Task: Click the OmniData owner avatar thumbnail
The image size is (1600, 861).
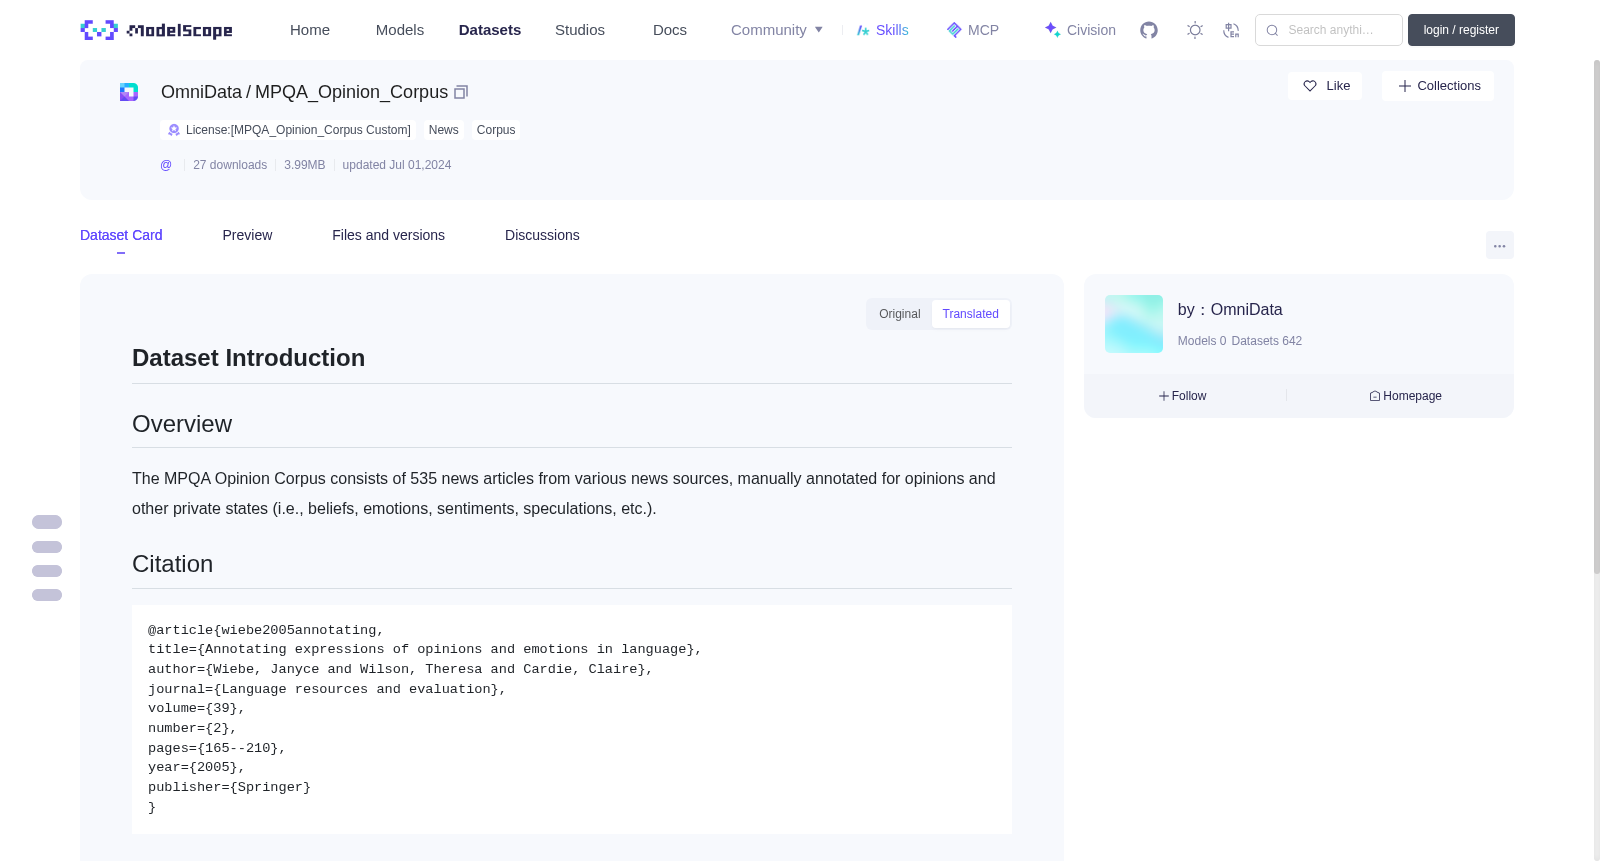Action: tap(1134, 324)
